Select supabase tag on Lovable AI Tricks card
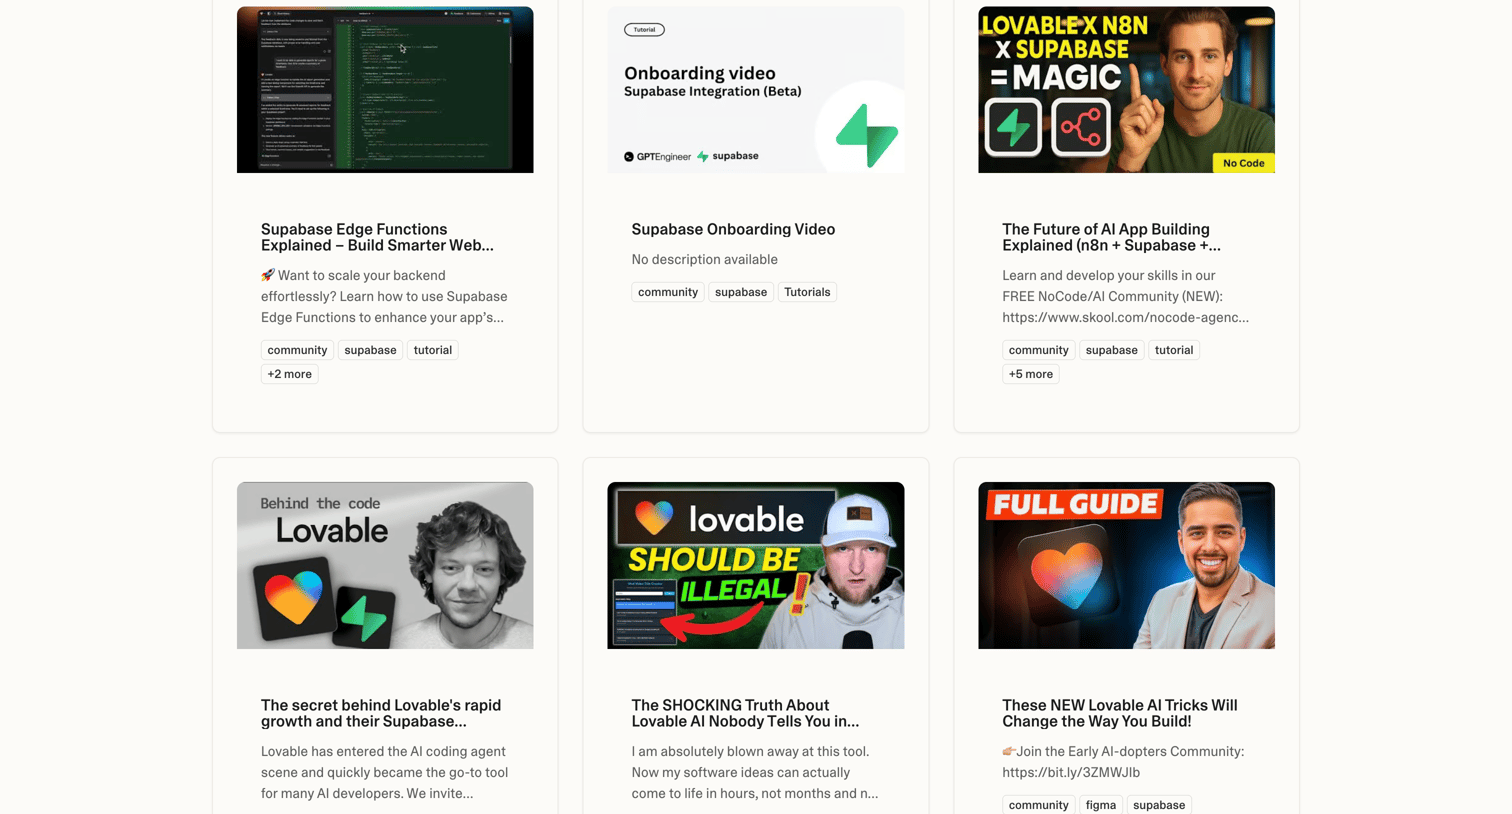The image size is (1512, 814). 1159,805
